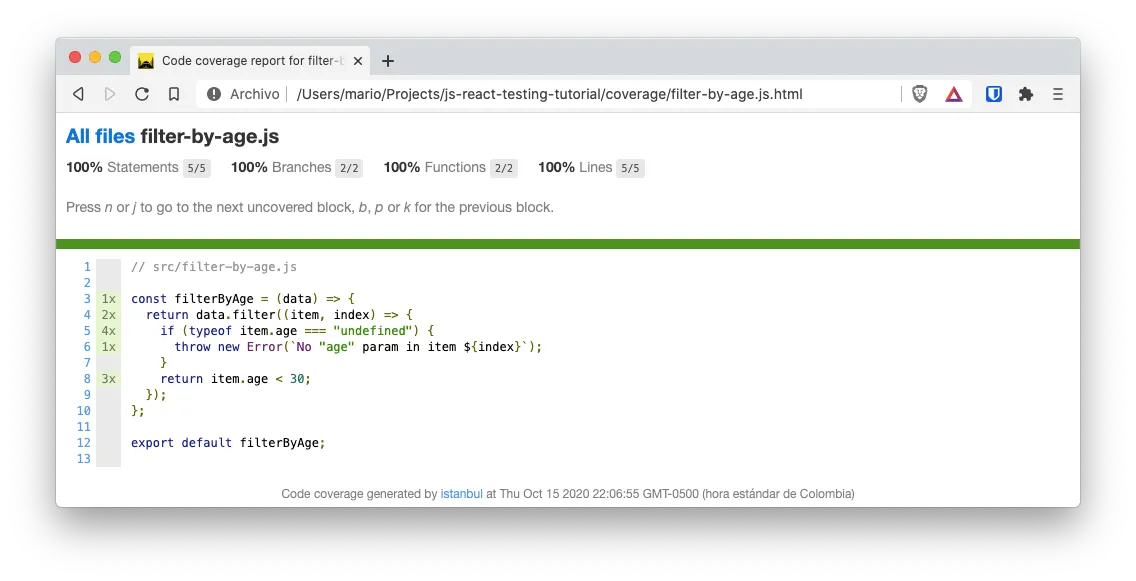The height and width of the screenshot is (581, 1136).
Task: Click the Functions 2/2 fraction badge
Action: (504, 168)
